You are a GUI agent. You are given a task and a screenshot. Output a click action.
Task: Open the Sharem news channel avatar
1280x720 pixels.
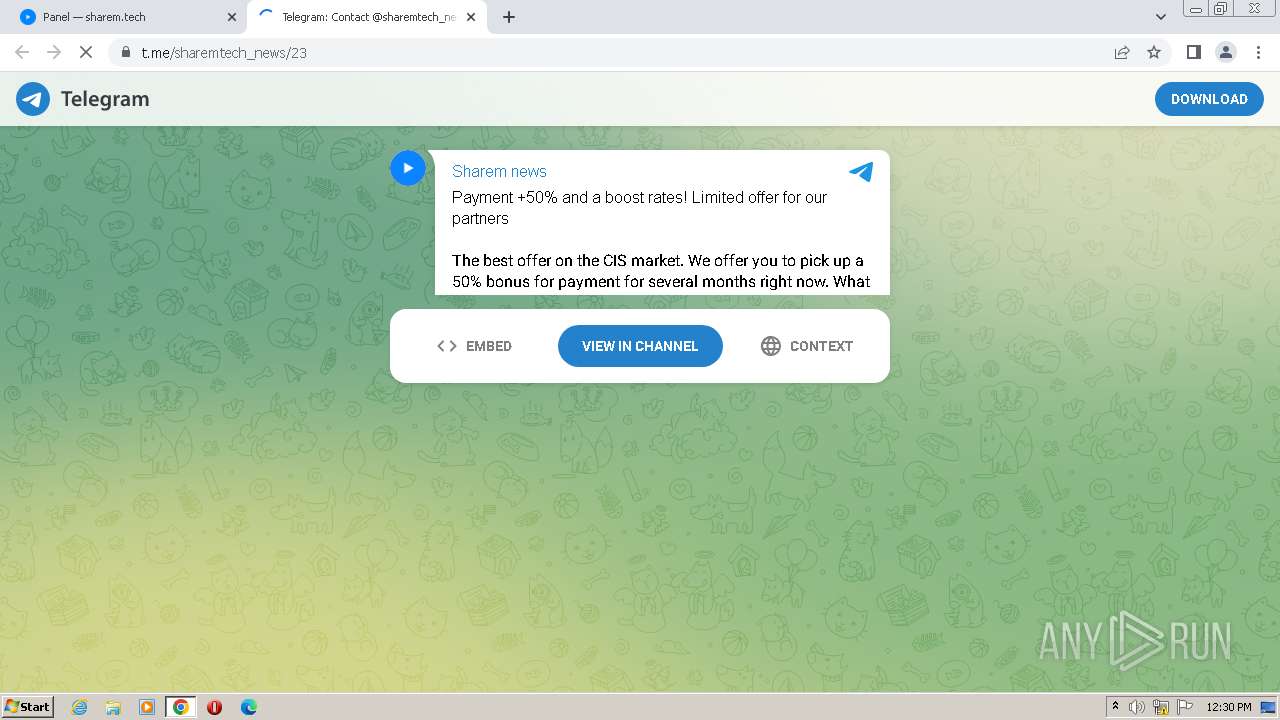point(407,168)
